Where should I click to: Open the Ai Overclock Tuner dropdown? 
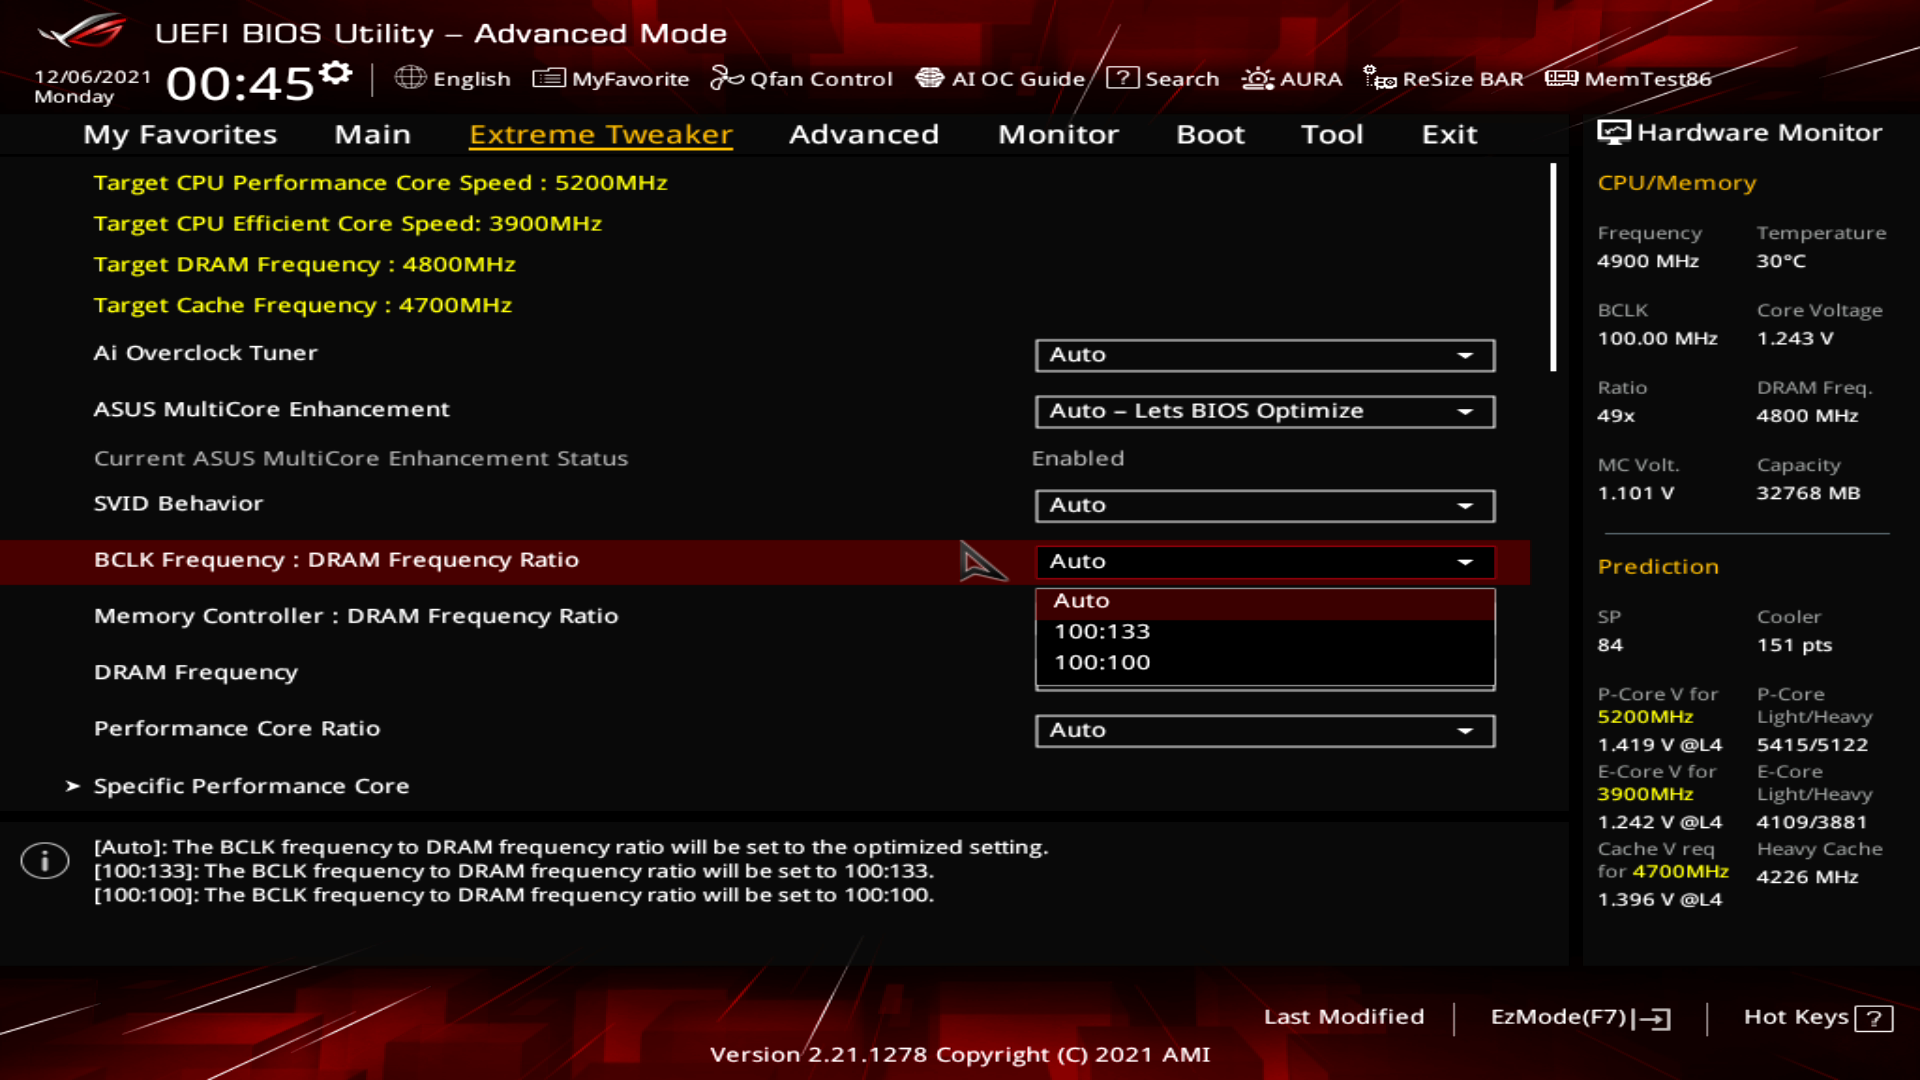pos(1264,355)
